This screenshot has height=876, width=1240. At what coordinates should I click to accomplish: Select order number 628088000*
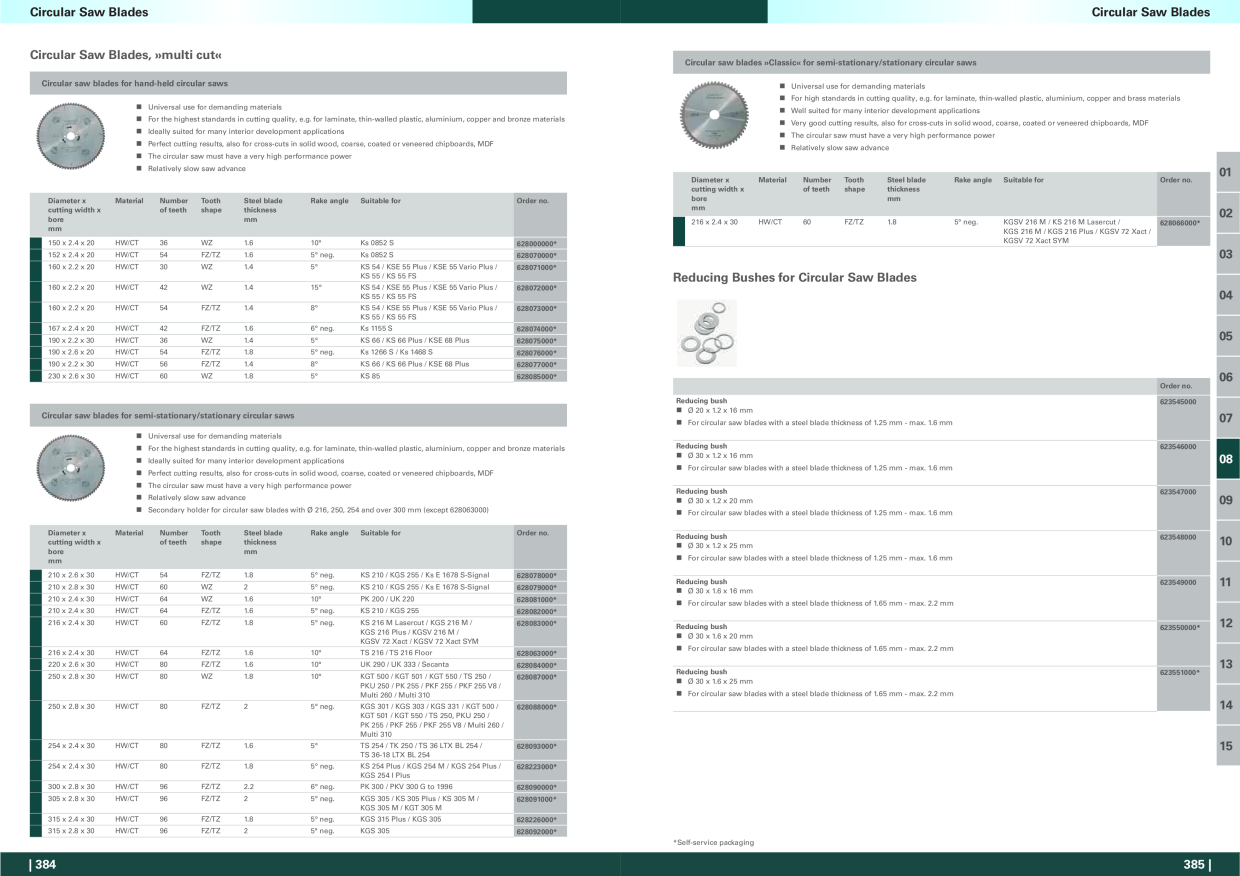(536, 708)
